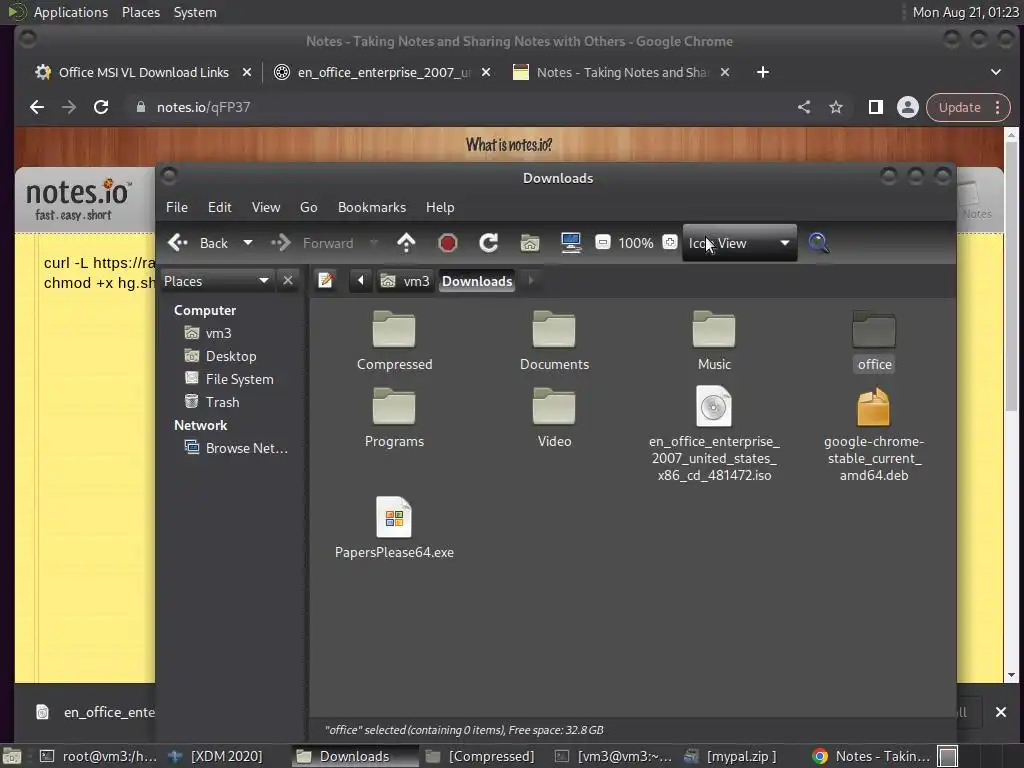This screenshot has height=768, width=1024.
Task: Open the System panel menu
Action: 195,12
